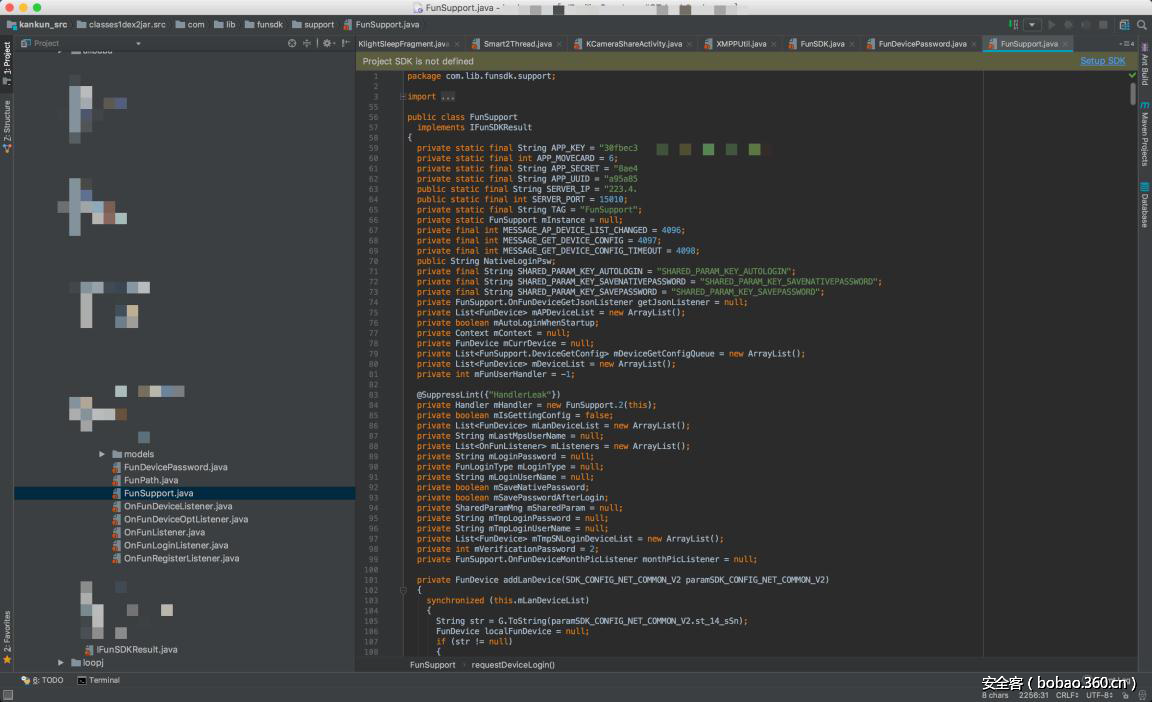
Task: Hide the Project panel with the hide icon
Action: click(343, 43)
